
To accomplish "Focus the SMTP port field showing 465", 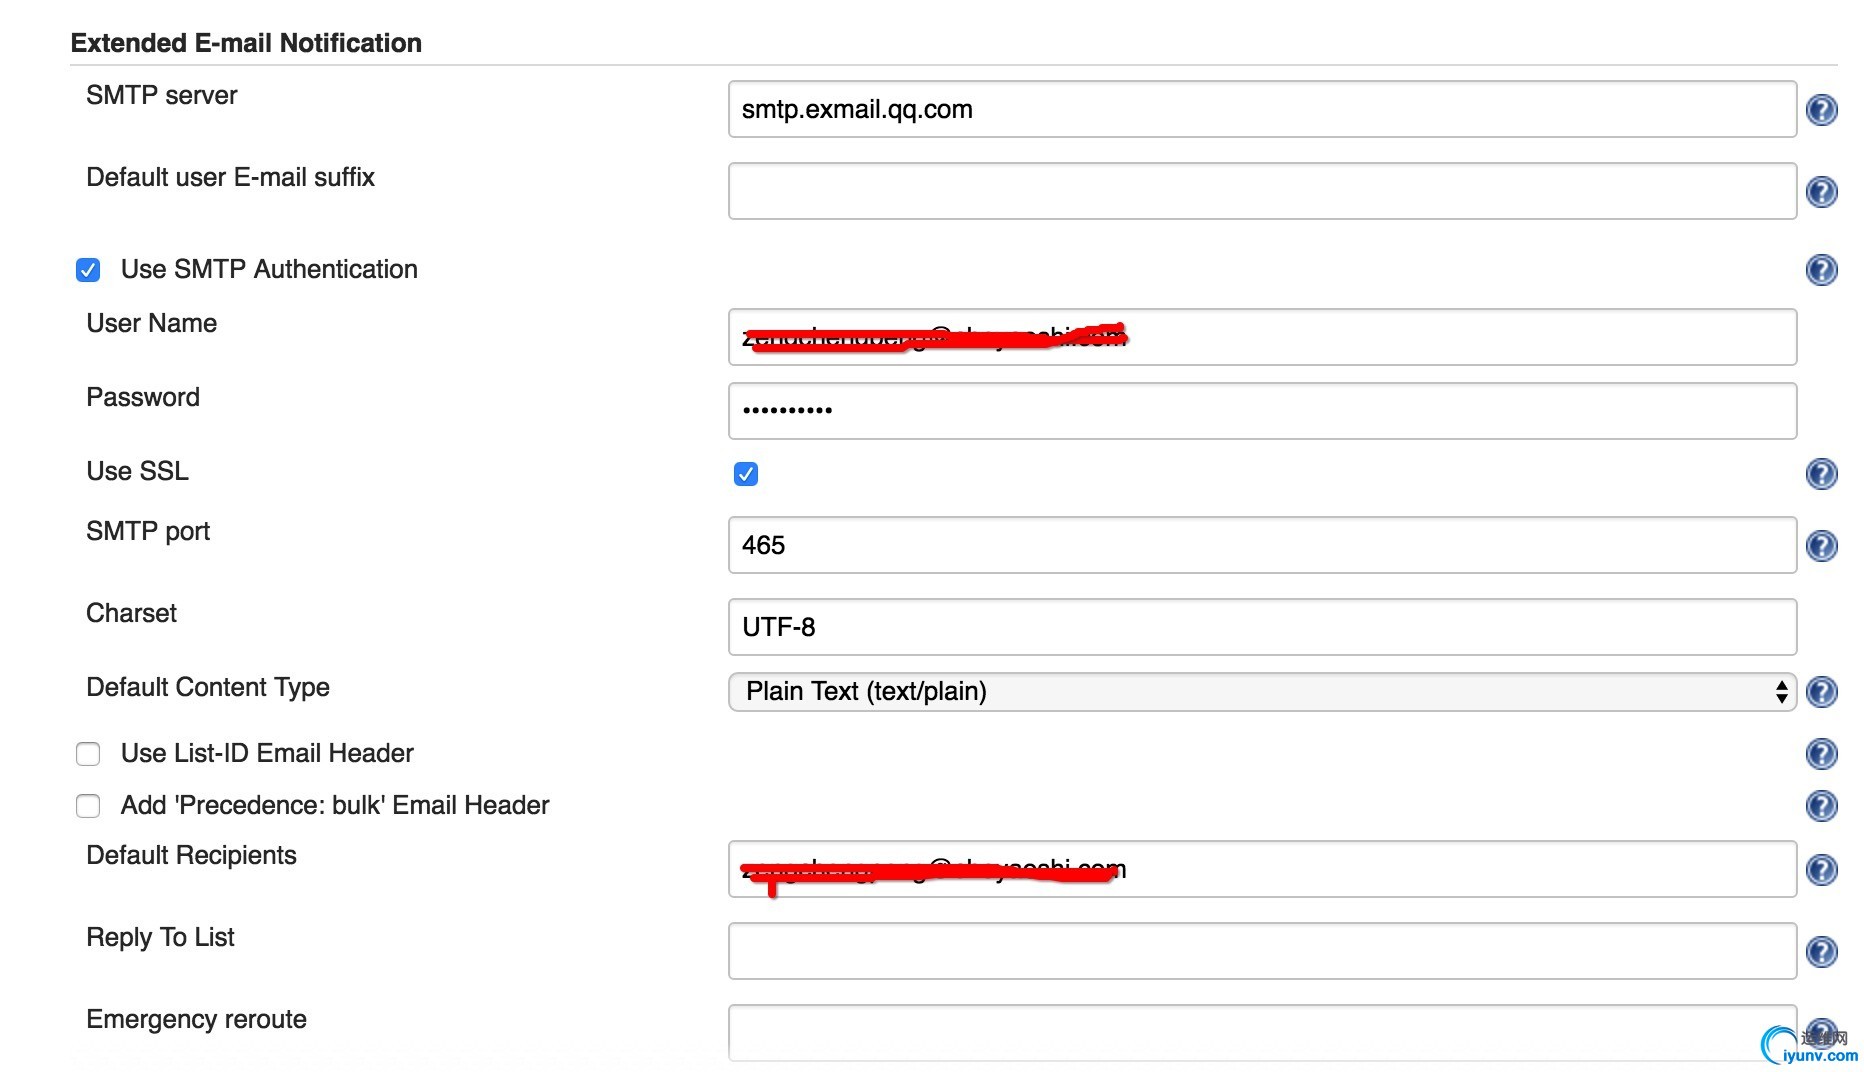I will point(1262,545).
